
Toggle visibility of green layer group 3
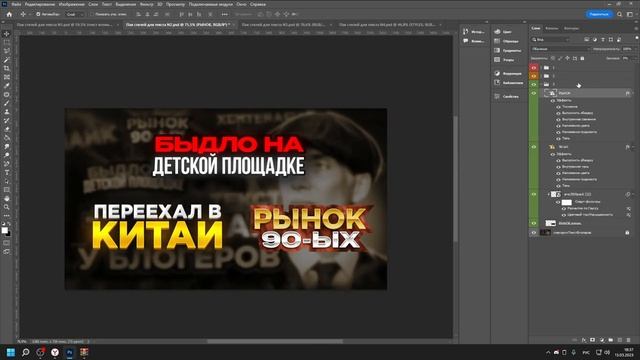pos(533,84)
